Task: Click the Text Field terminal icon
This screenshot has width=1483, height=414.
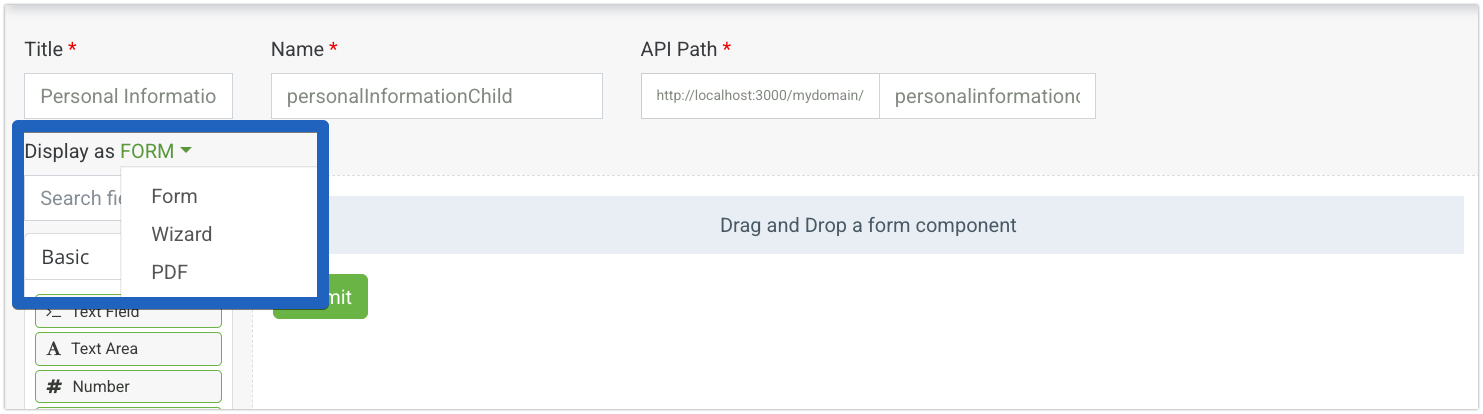Action: coord(55,313)
